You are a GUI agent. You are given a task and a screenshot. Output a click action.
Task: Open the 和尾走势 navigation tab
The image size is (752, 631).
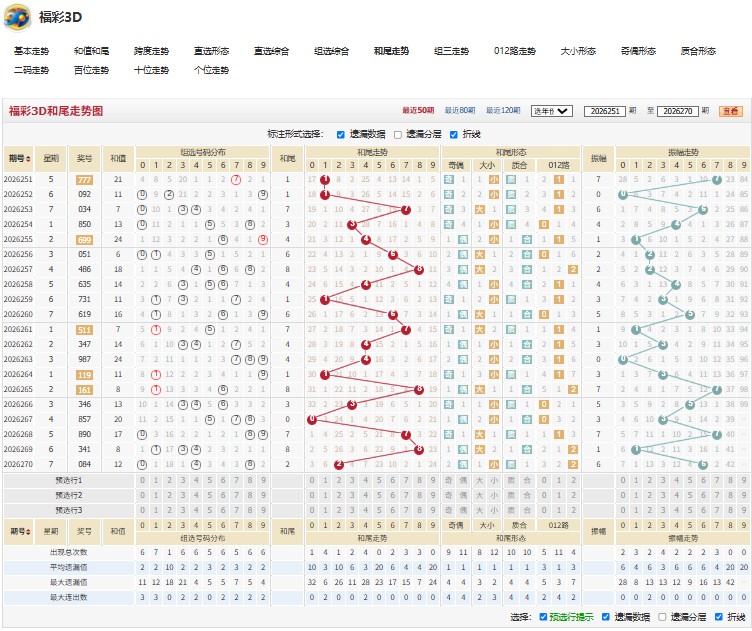coord(391,51)
